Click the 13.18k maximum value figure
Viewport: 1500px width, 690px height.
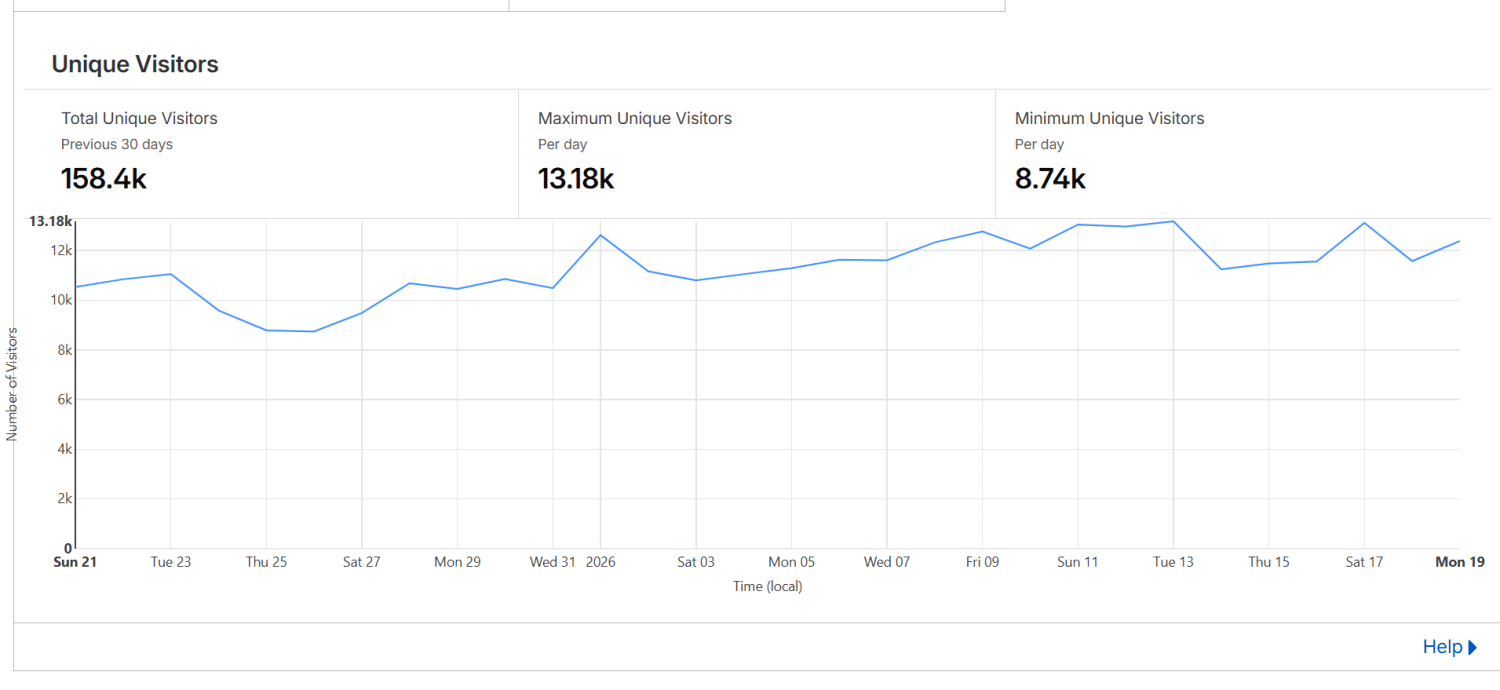576,179
